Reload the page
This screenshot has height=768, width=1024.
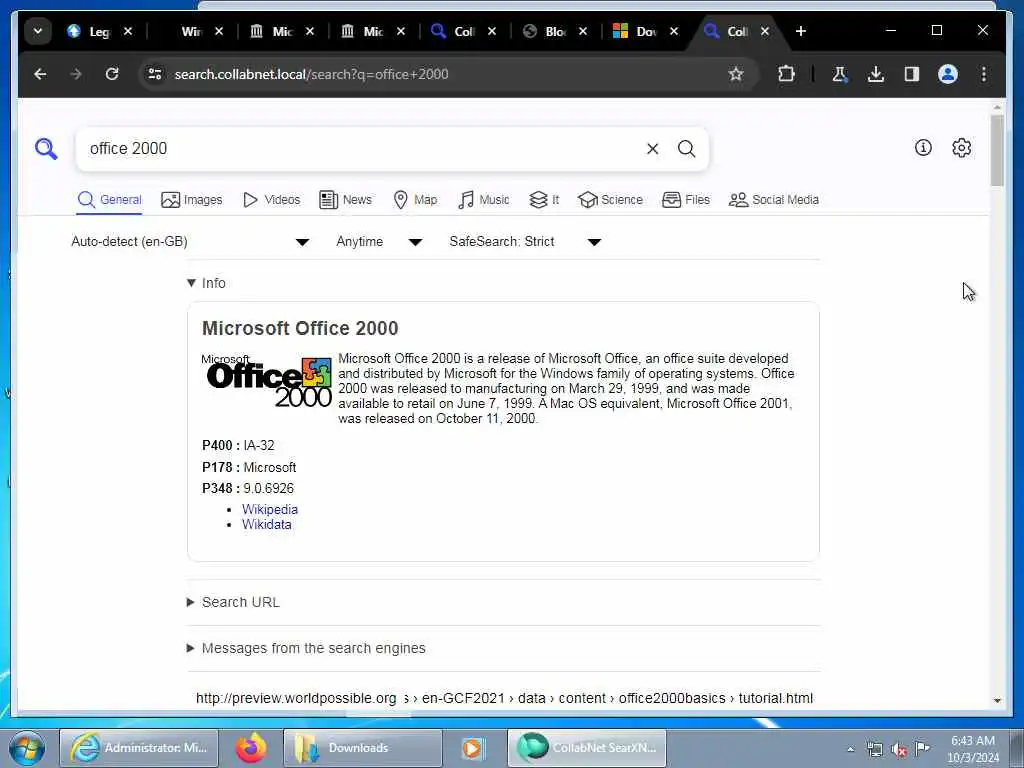[x=112, y=74]
